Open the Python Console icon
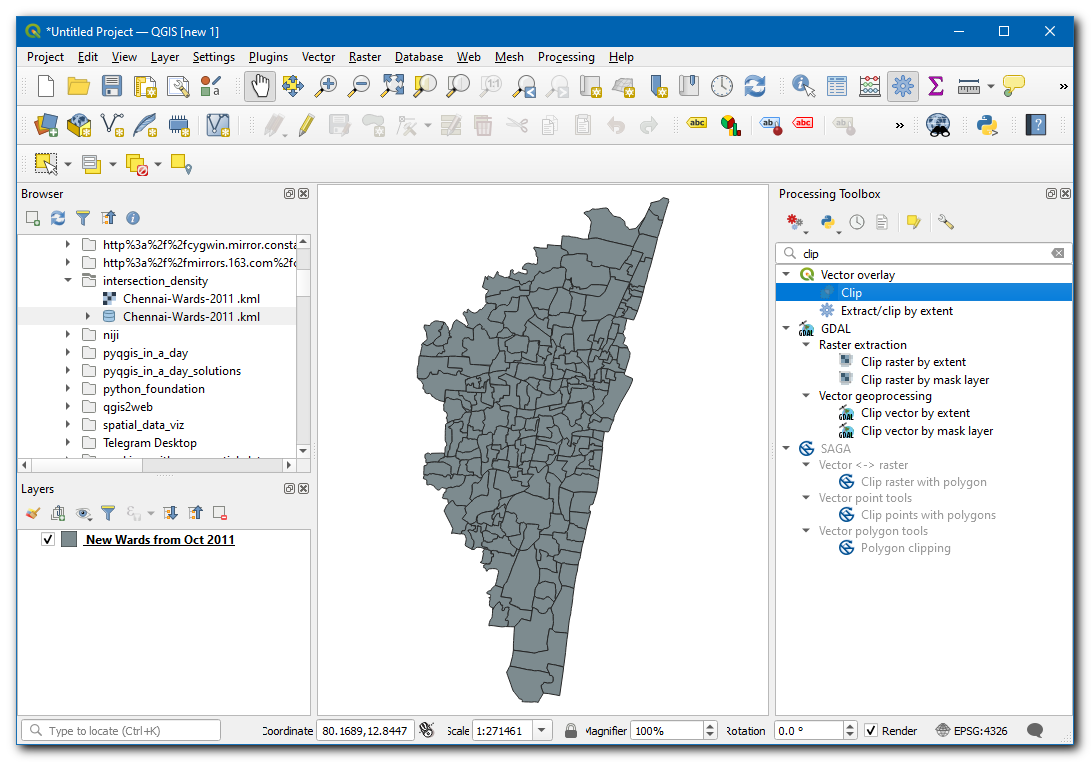Viewport: 1091px width, 762px height. pyautogui.click(x=987, y=125)
